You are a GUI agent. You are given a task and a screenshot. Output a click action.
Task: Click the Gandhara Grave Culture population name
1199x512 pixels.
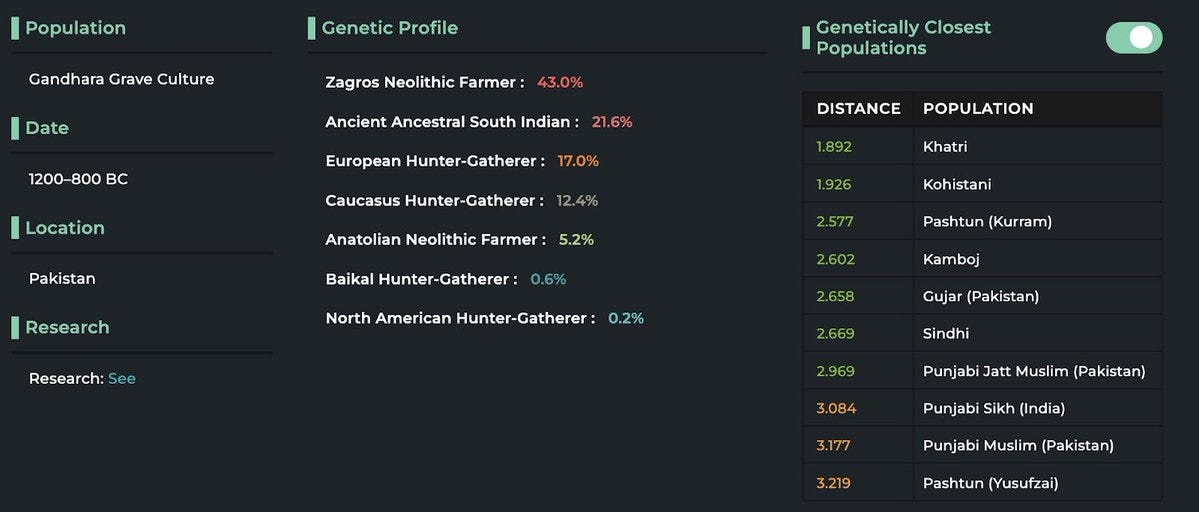pos(122,79)
